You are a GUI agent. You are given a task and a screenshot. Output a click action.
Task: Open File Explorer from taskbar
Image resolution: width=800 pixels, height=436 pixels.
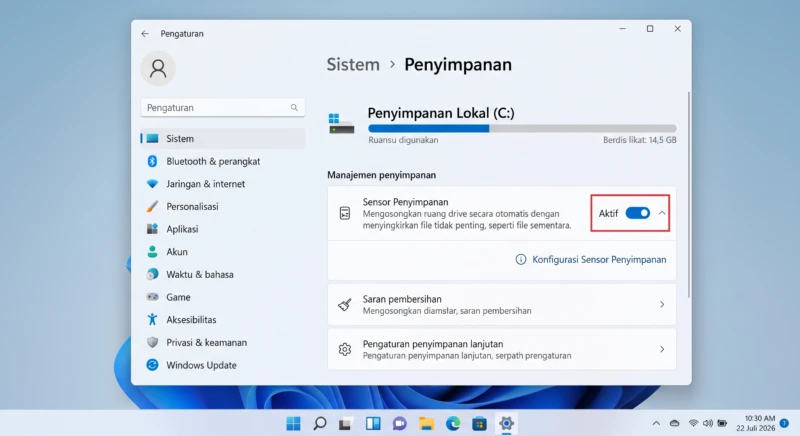426,423
